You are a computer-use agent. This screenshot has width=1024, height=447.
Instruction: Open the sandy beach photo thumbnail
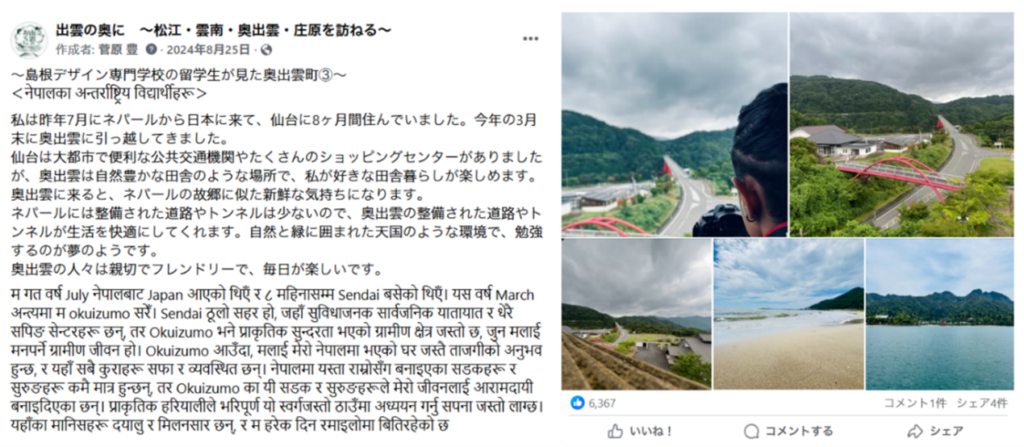(x=788, y=314)
